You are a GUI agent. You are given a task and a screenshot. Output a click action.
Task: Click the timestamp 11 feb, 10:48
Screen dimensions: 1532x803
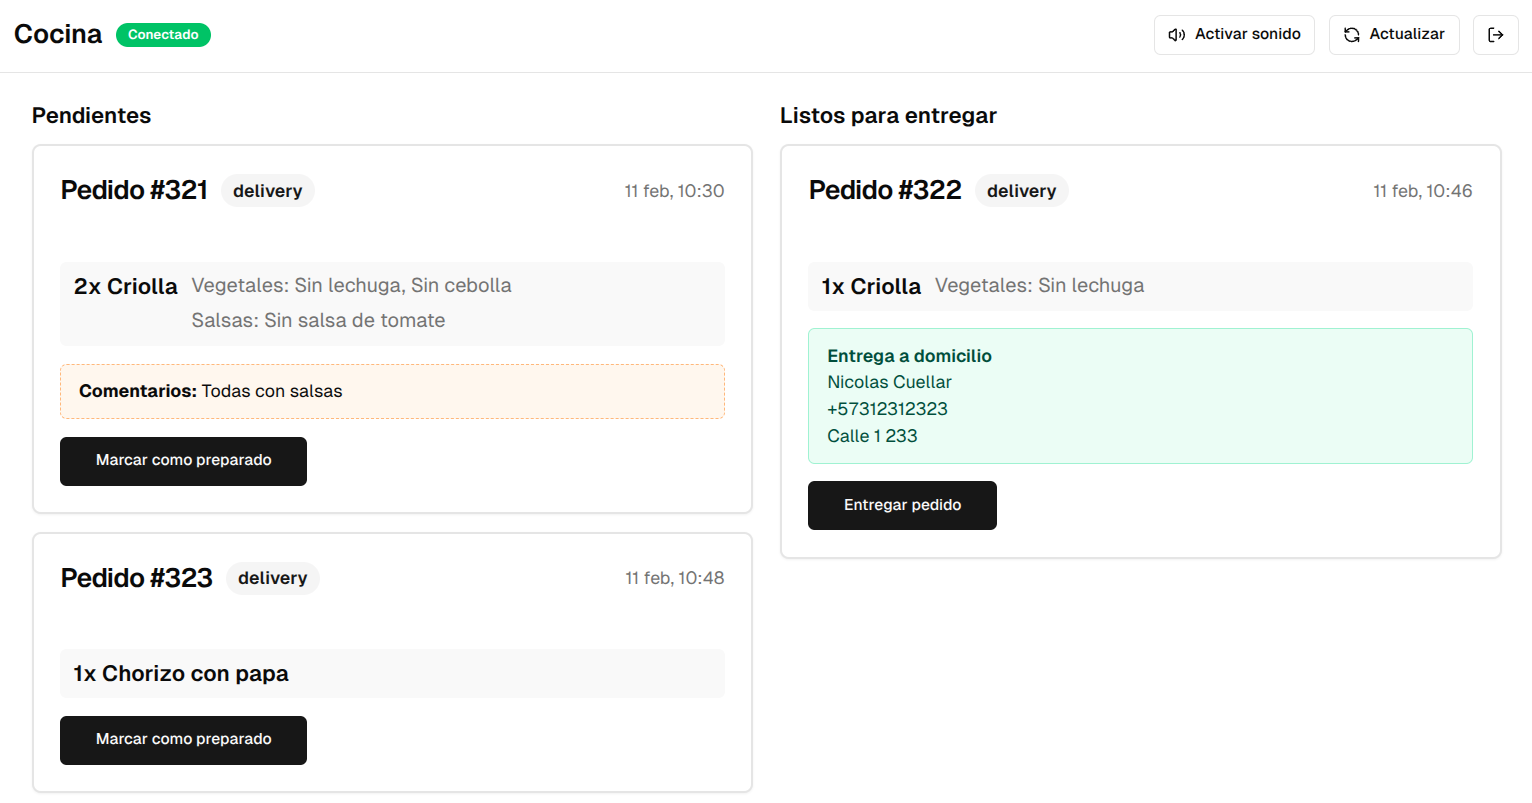(x=675, y=578)
